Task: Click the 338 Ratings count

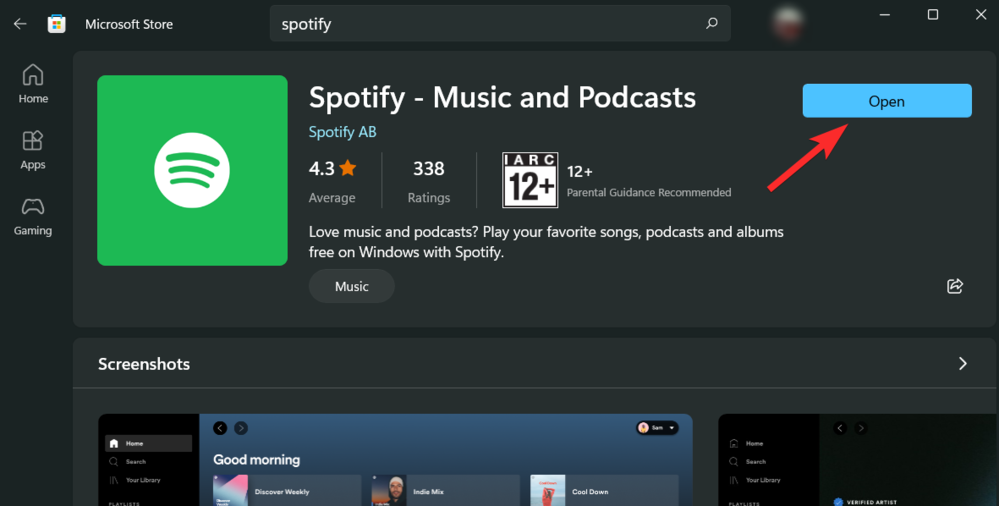Action: pyautogui.click(x=429, y=181)
